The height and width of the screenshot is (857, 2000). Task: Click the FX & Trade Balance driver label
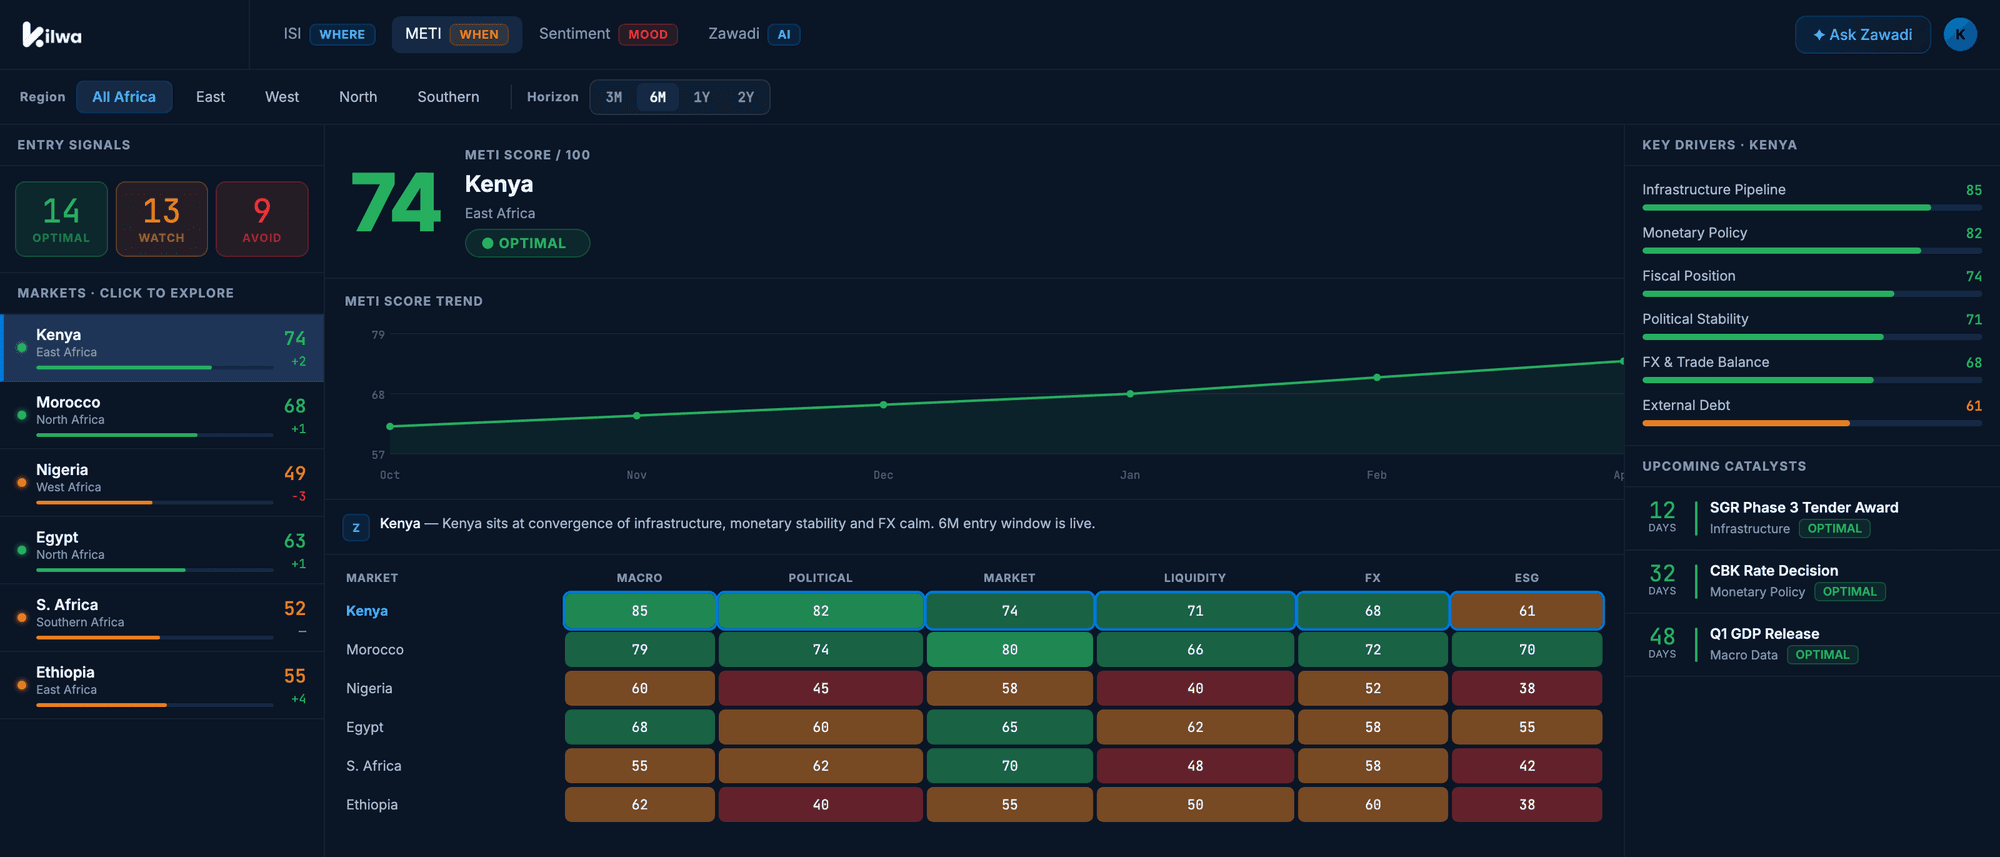[1705, 362]
